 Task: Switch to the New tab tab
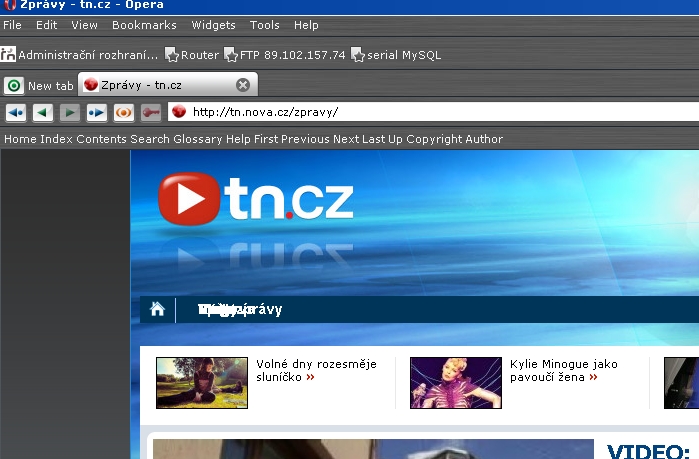pos(39,85)
